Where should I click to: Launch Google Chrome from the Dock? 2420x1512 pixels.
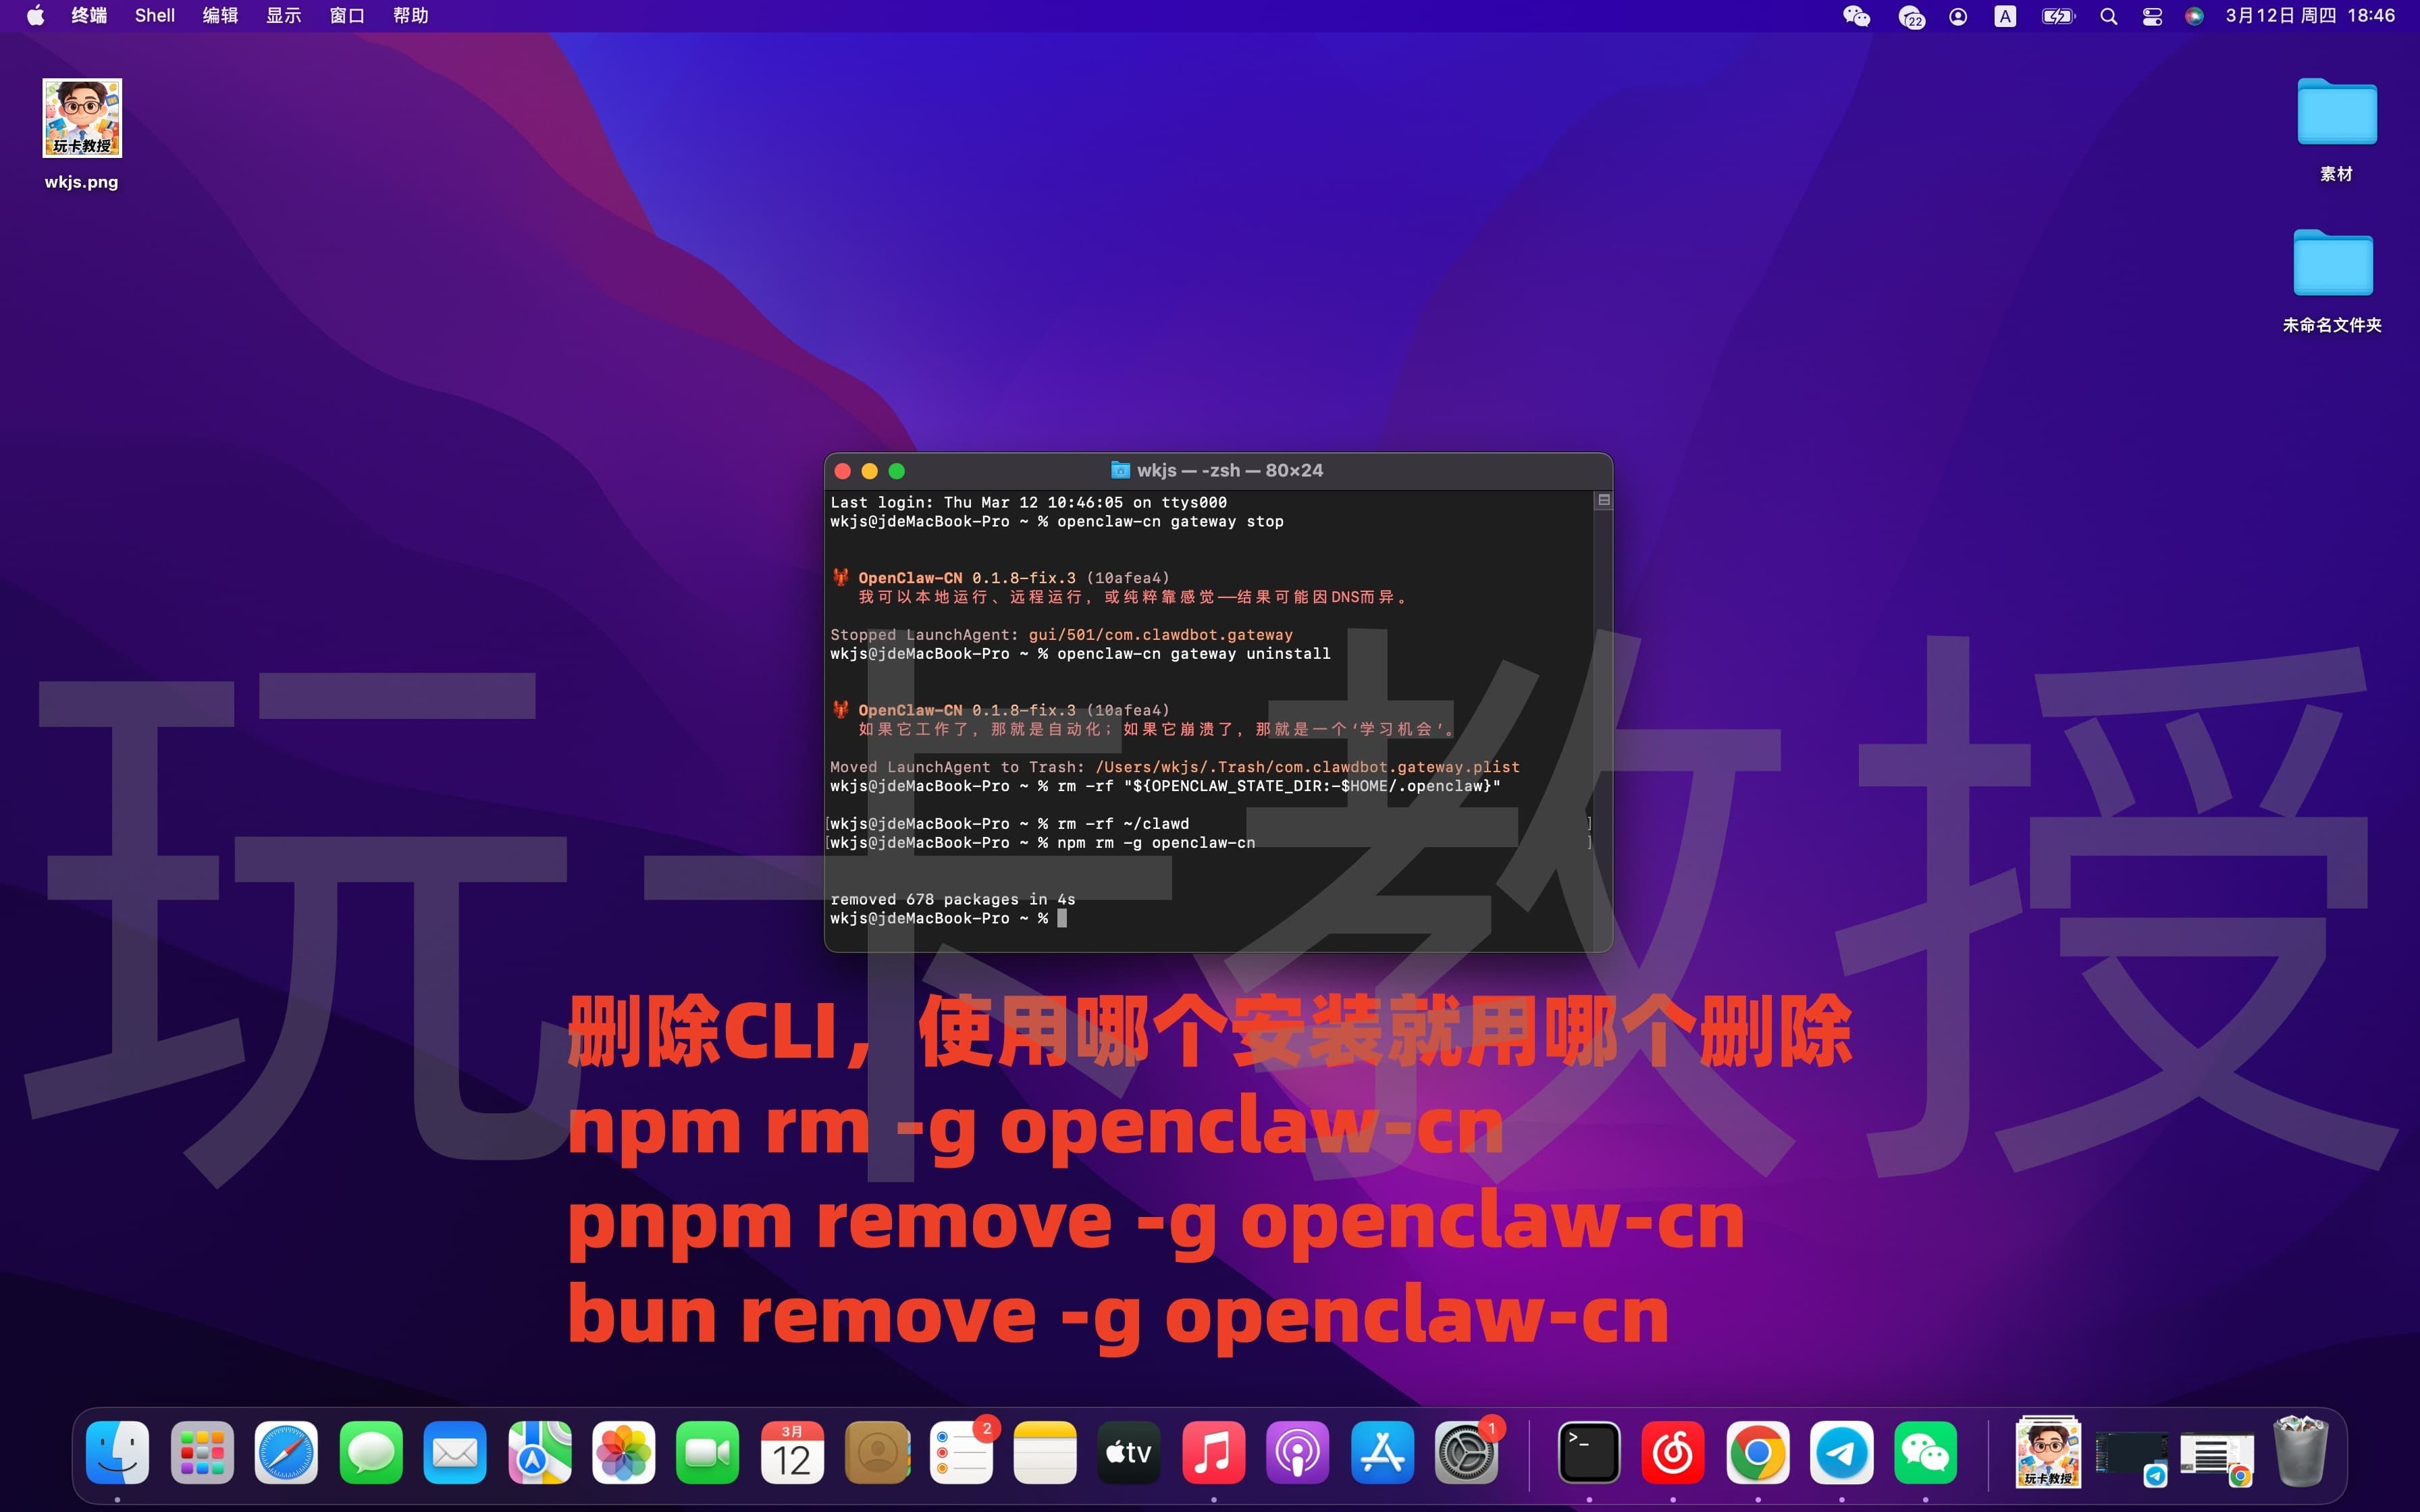pyautogui.click(x=1758, y=1452)
